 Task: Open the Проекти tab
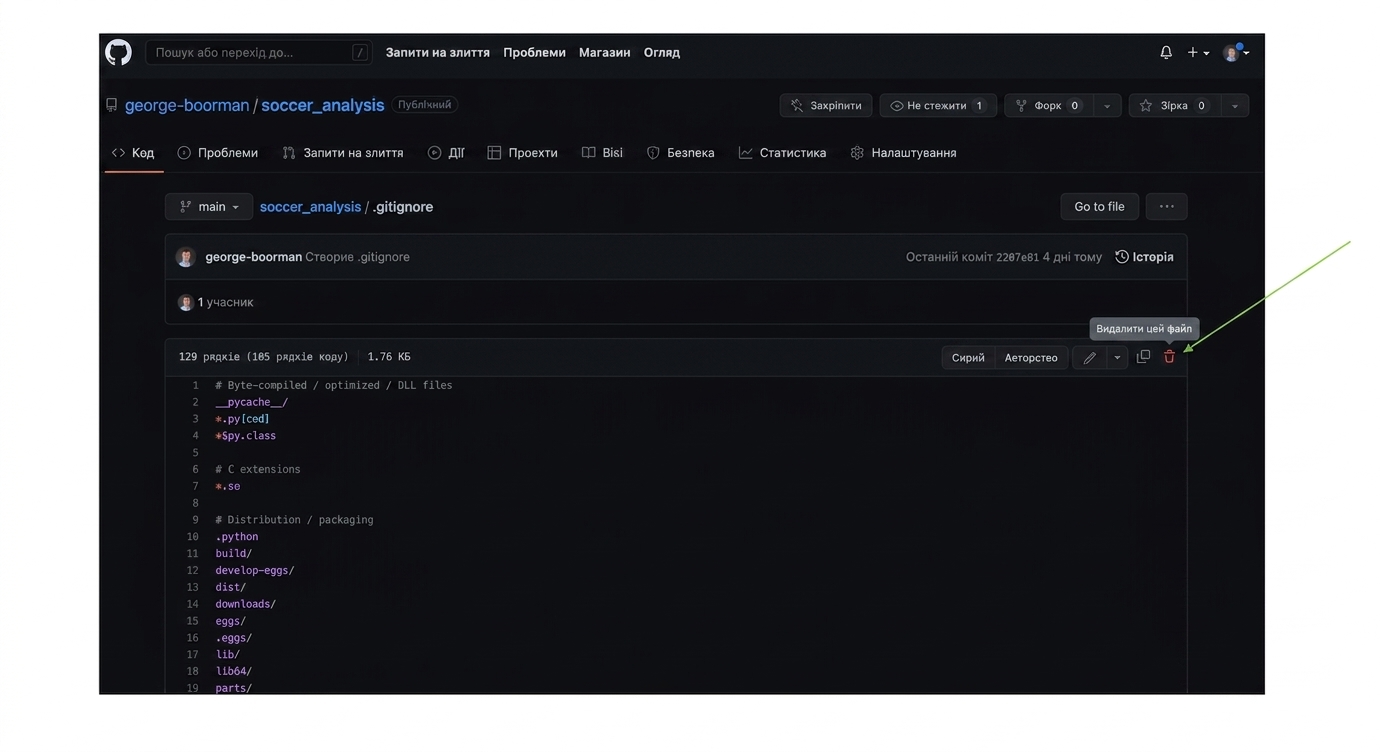pos(523,153)
